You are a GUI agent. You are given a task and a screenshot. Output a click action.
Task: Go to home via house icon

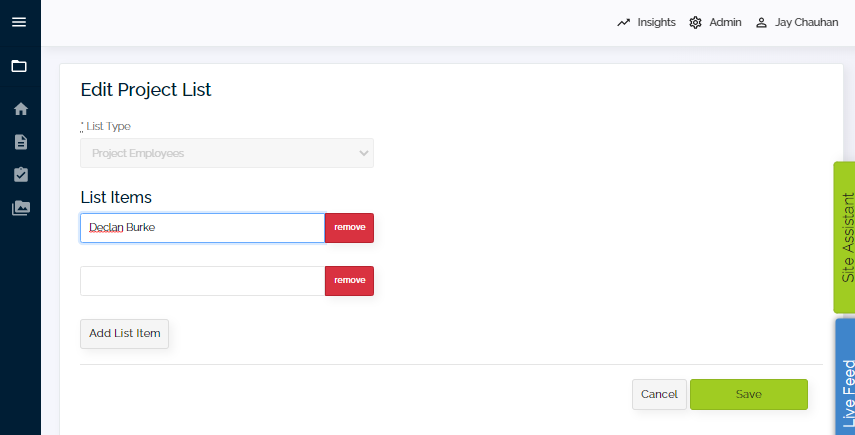pyautogui.click(x=21, y=109)
